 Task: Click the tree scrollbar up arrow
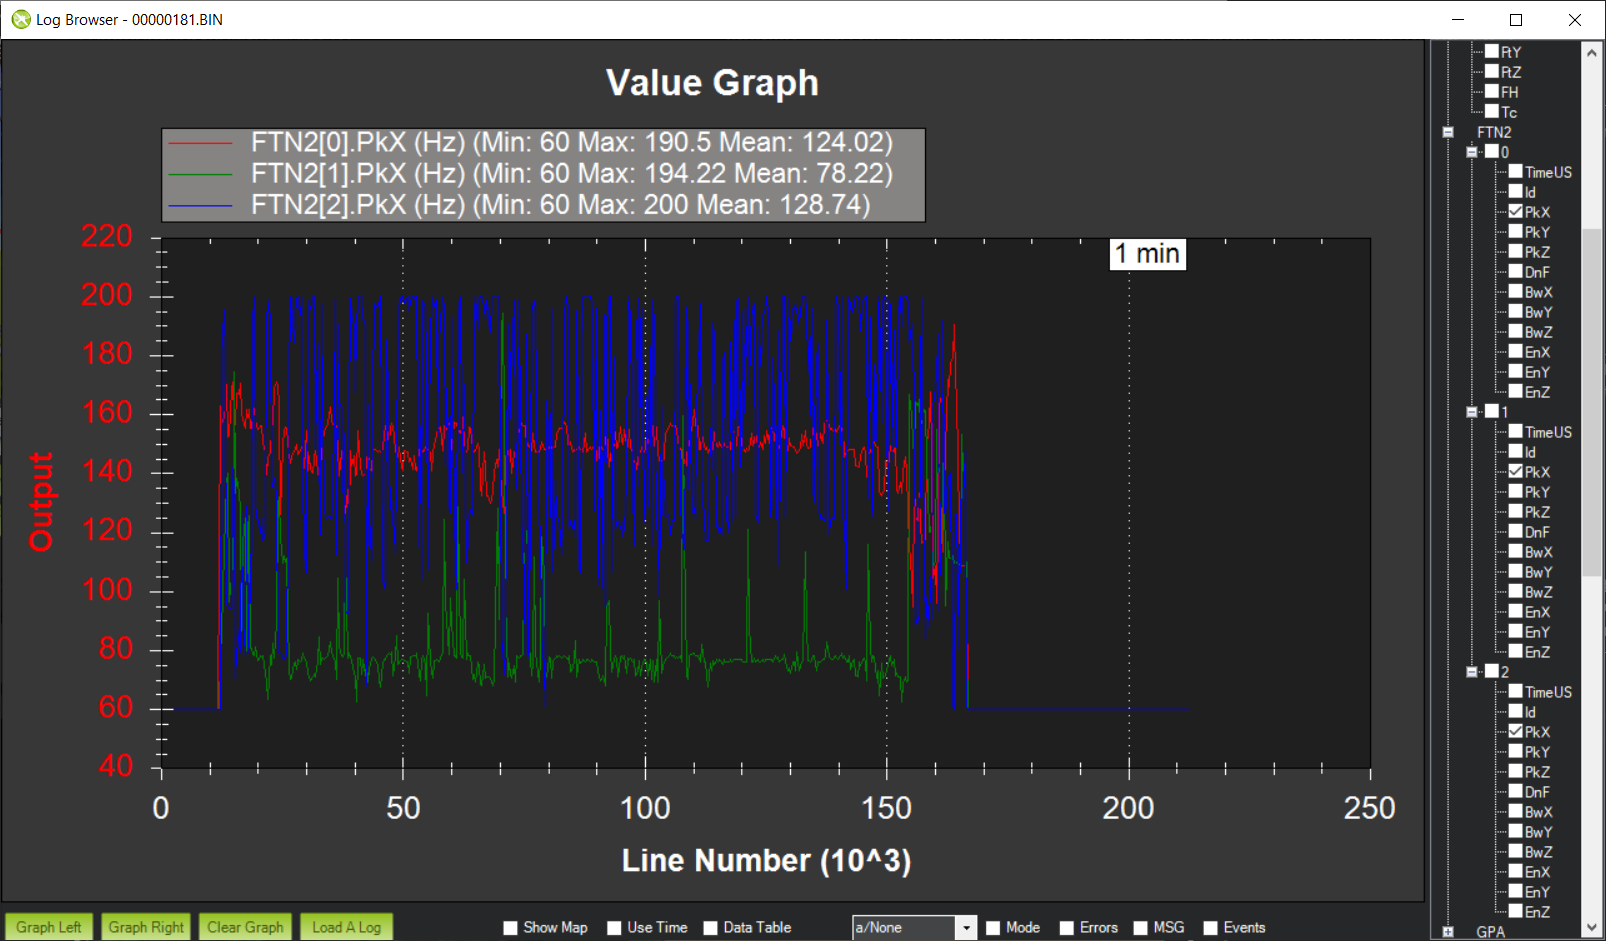point(1592,52)
